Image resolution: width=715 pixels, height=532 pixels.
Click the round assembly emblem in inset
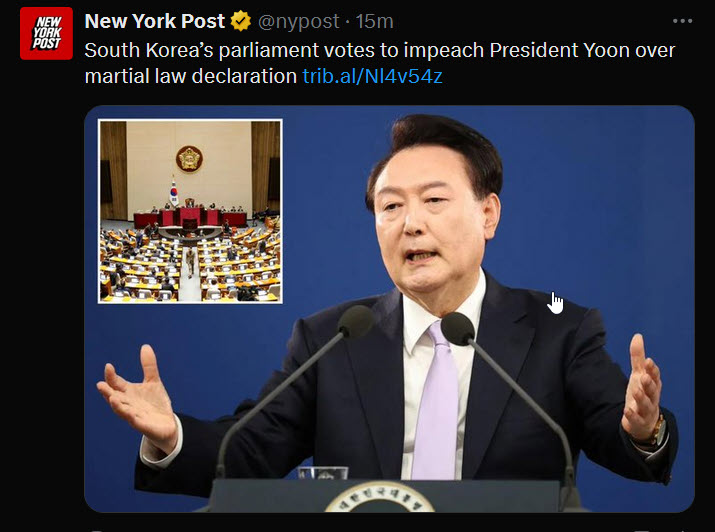click(189, 159)
